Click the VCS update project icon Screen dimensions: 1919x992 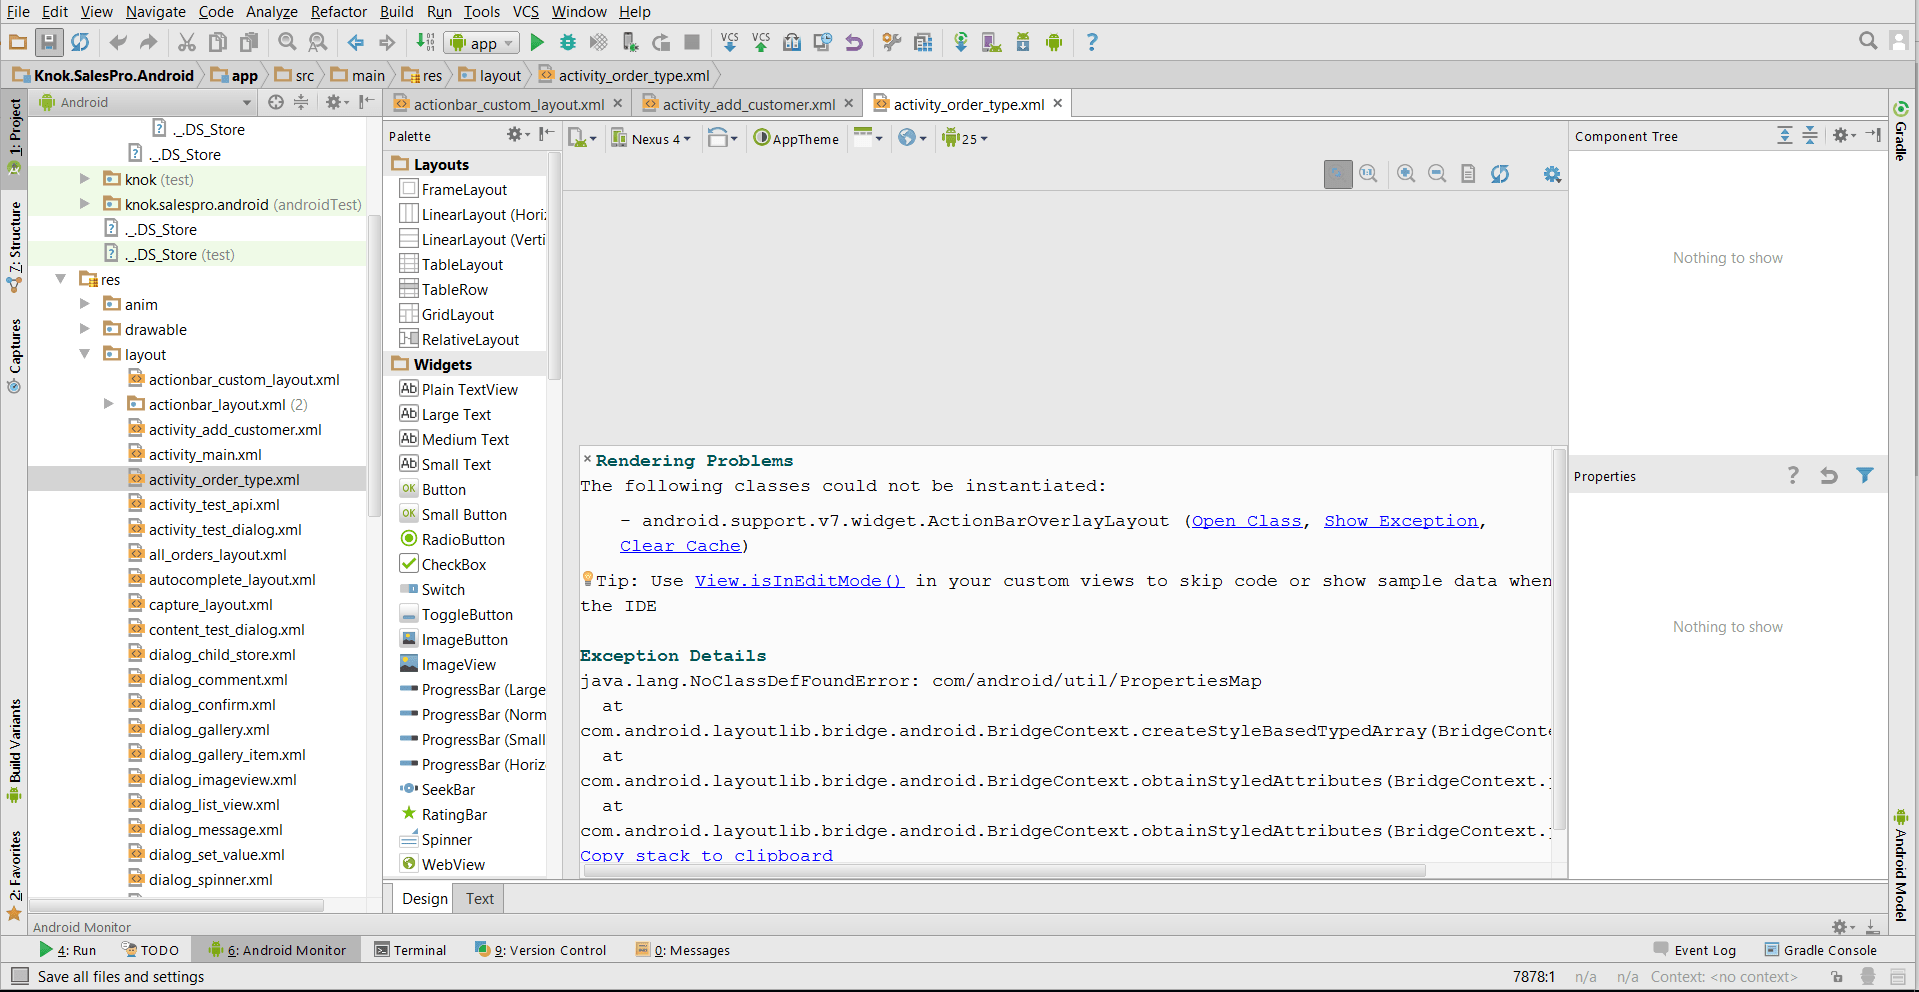(x=729, y=42)
